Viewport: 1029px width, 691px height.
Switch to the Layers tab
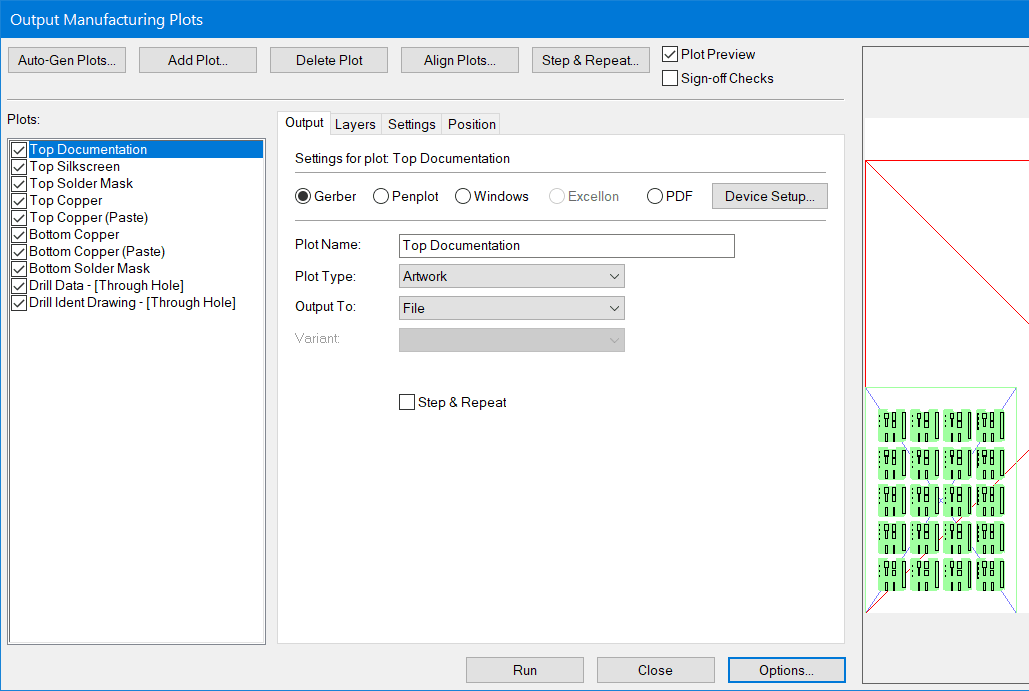pyautogui.click(x=355, y=124)
